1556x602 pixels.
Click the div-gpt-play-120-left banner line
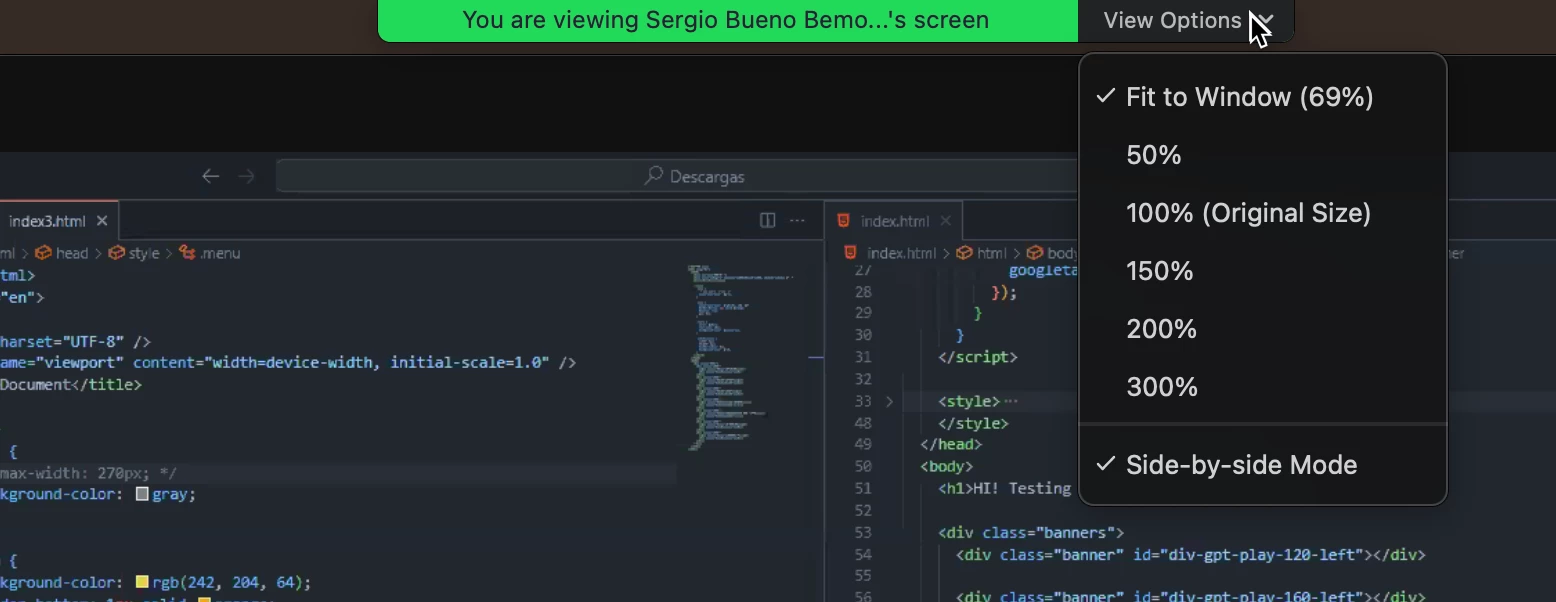(1190, 554)
